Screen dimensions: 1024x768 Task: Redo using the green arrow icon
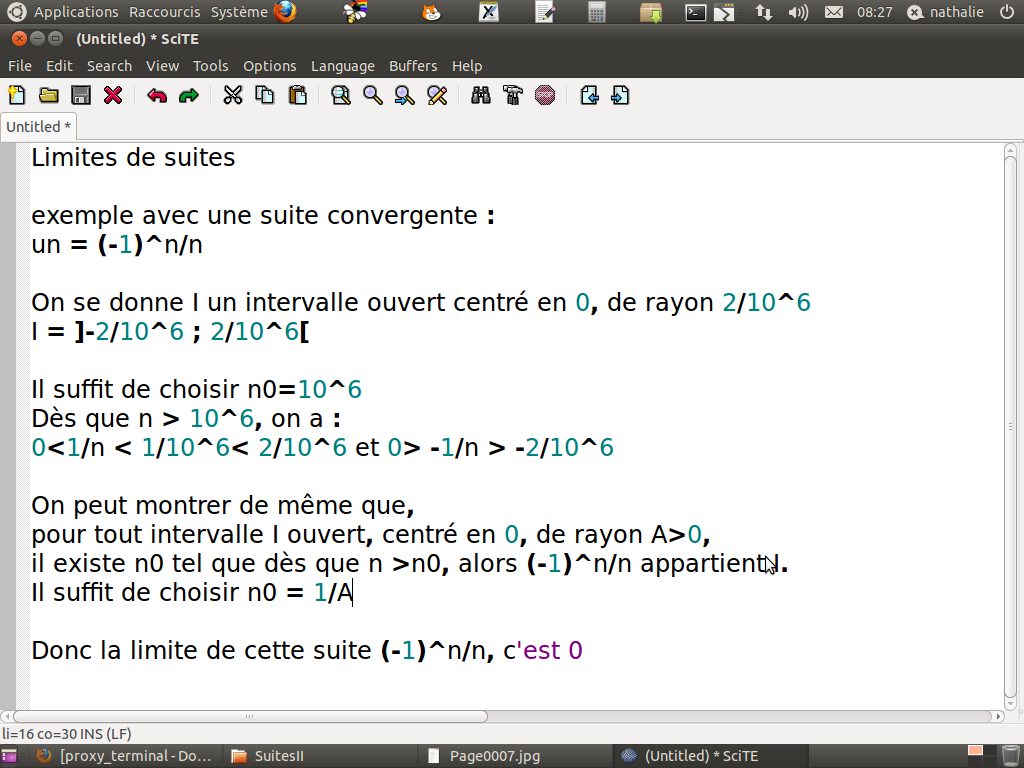tap(188, 96)
